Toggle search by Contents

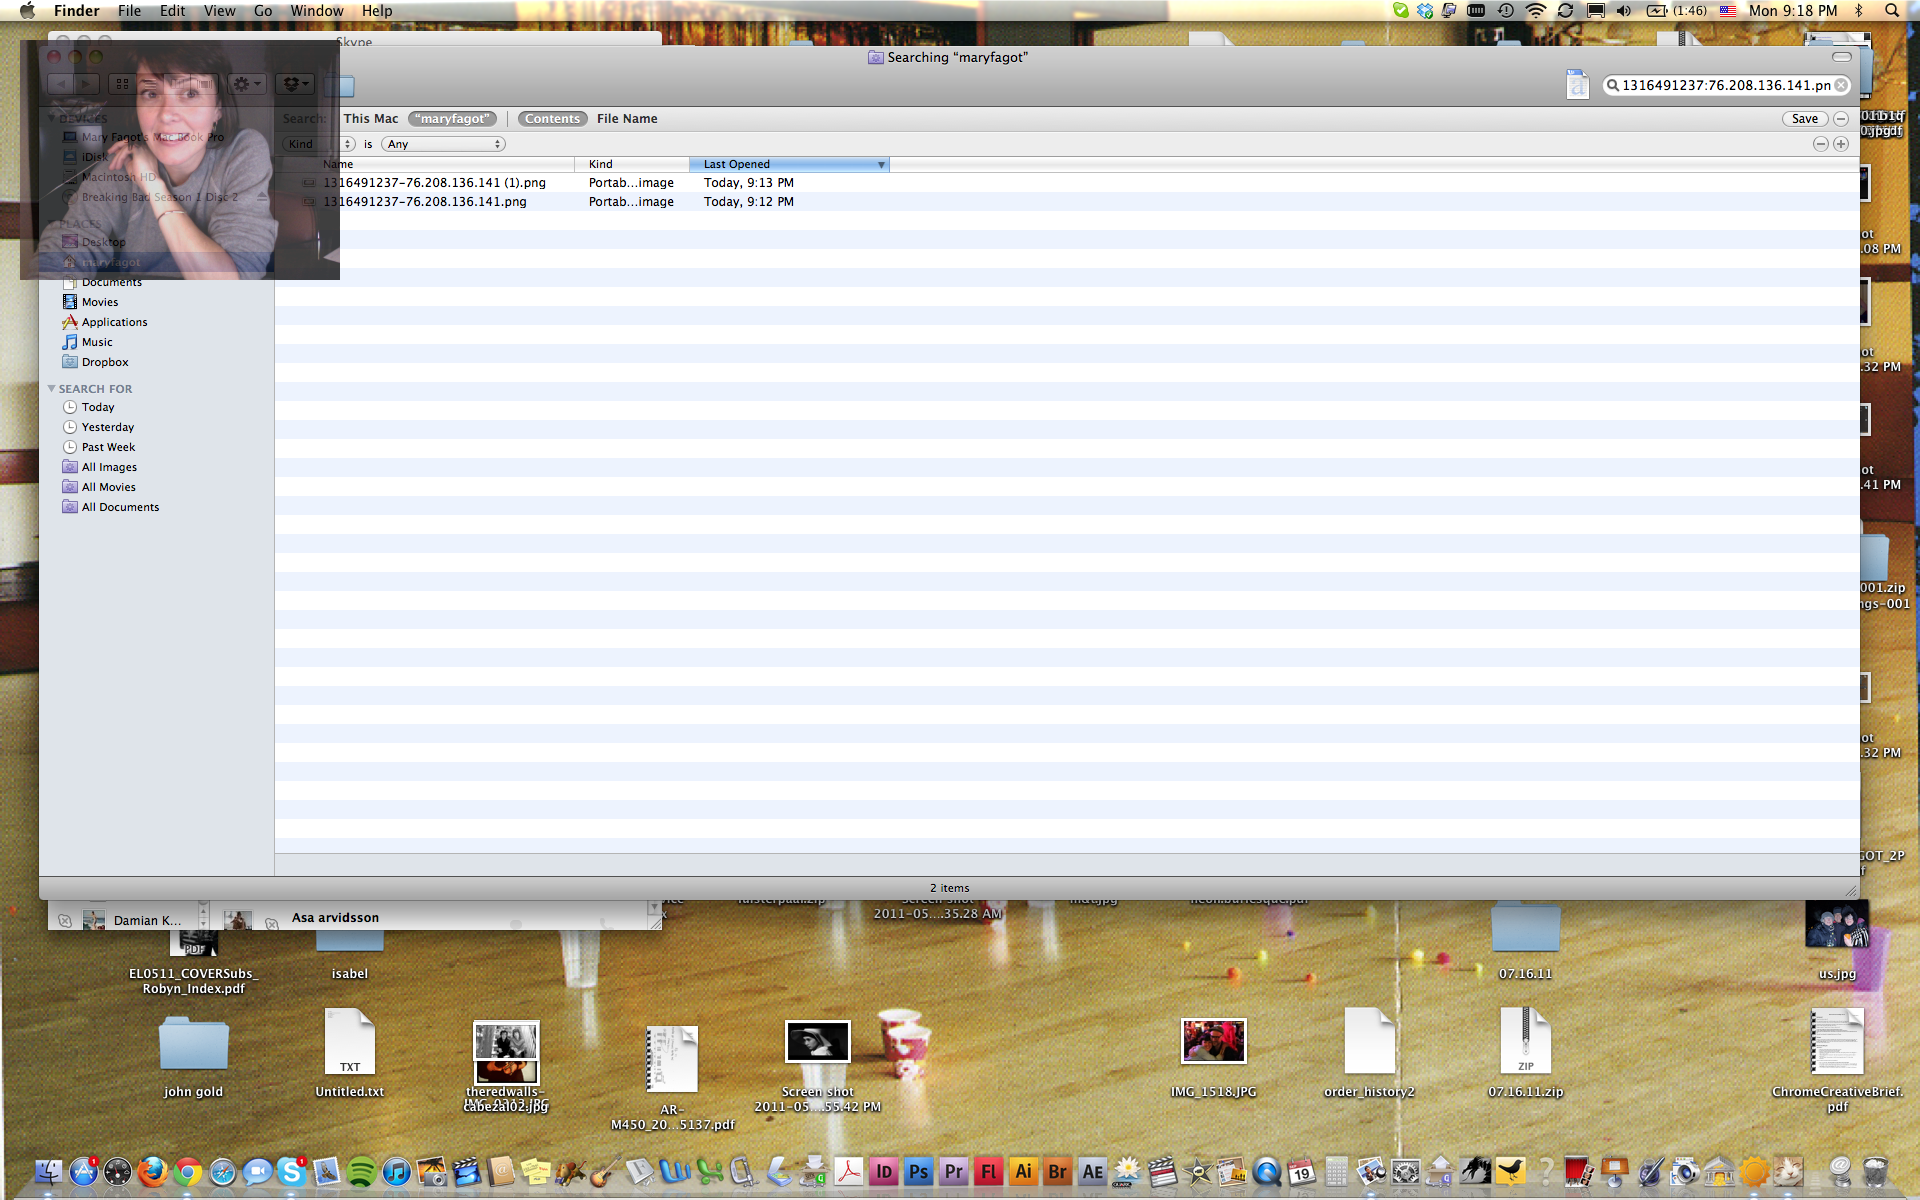[552, 119]
